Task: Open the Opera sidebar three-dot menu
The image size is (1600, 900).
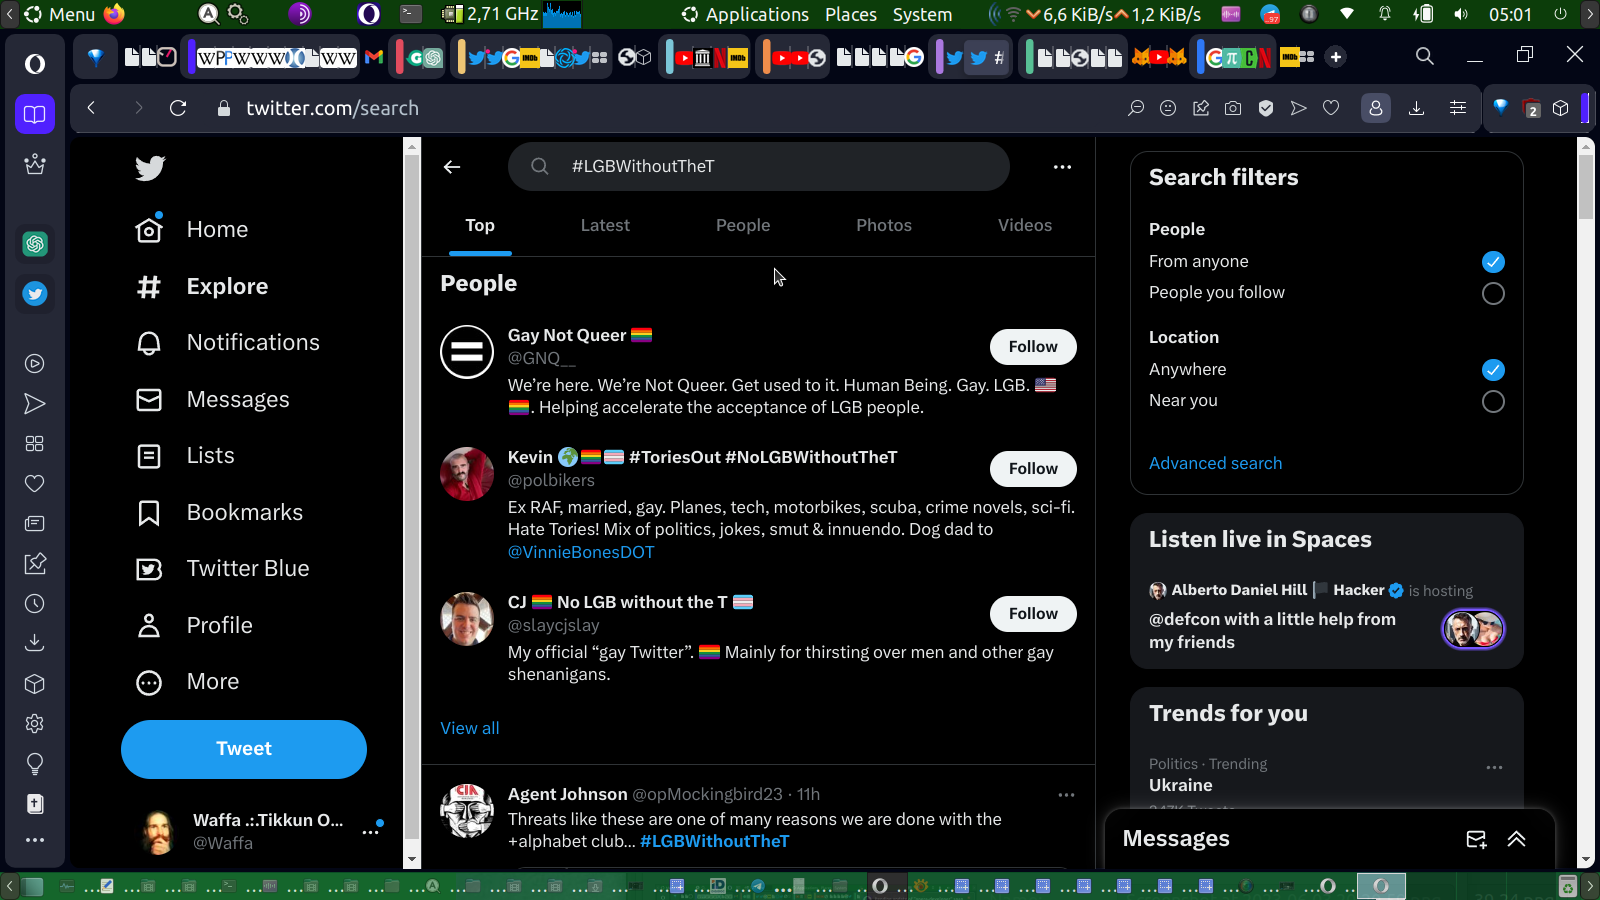Action: tap(35, 840)
